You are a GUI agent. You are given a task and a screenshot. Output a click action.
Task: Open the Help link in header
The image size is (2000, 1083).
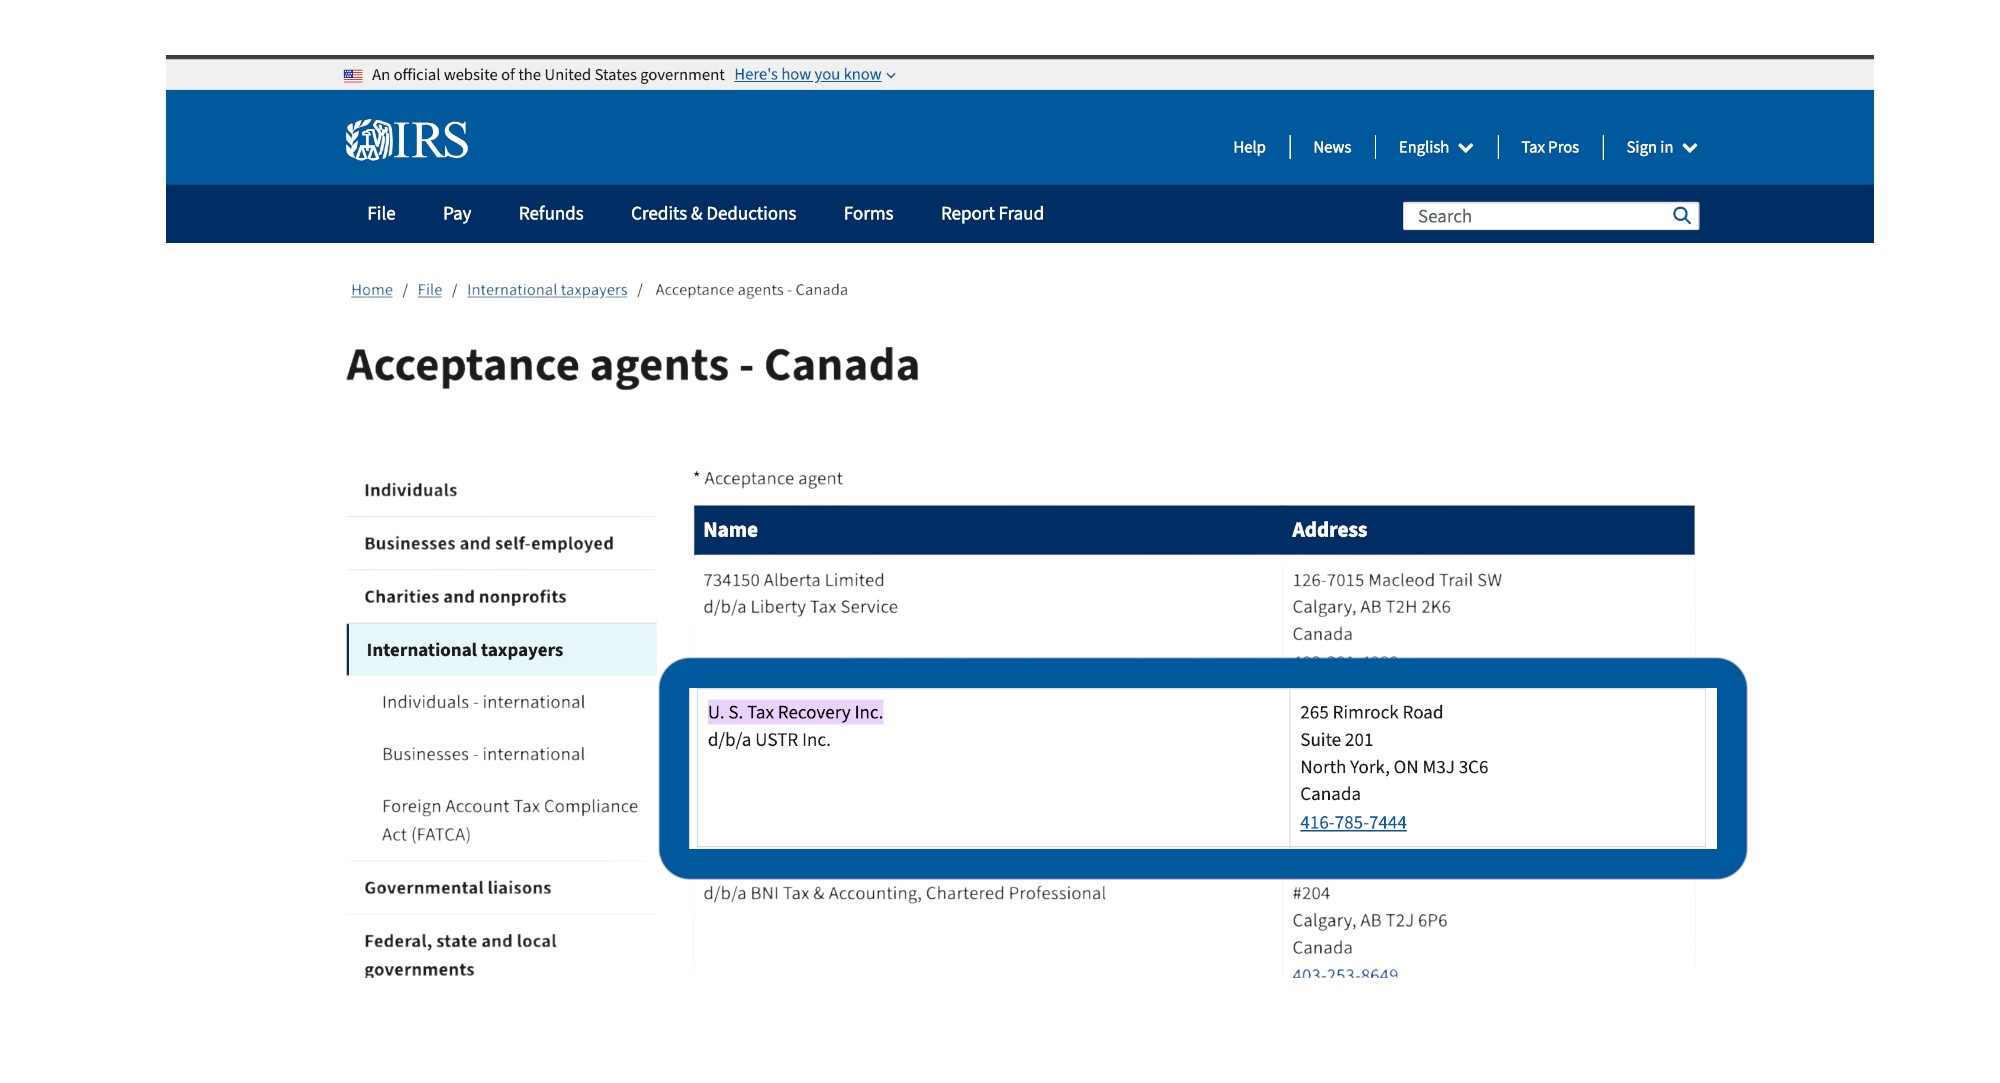coord(1249,147)
